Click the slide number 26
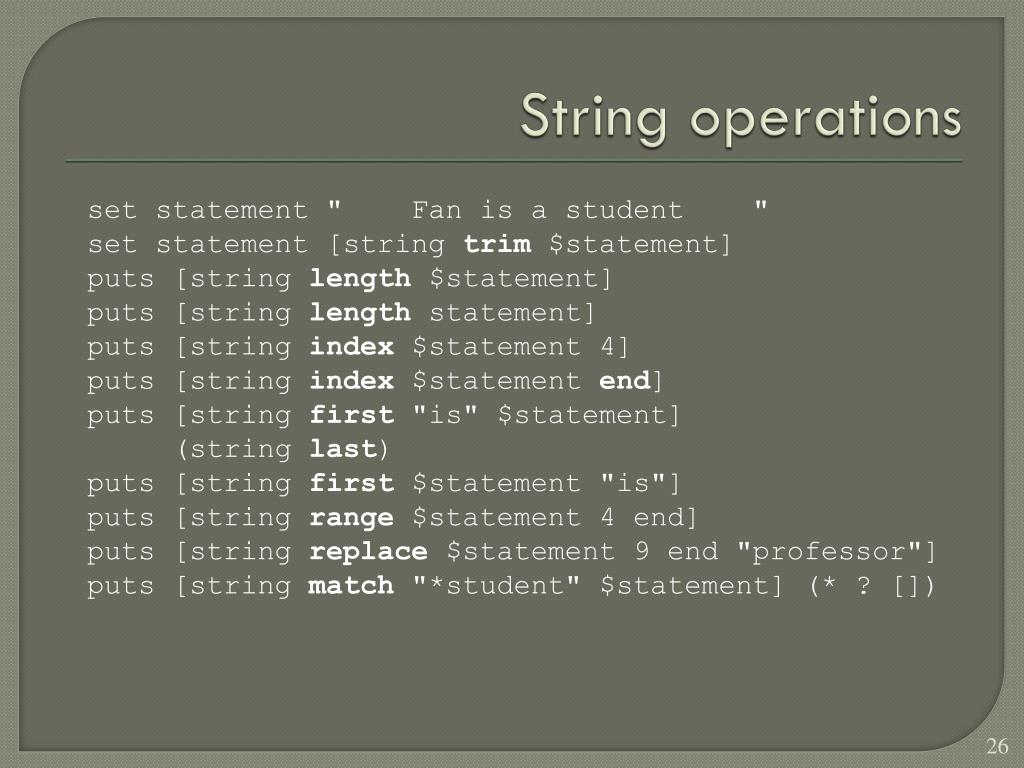Image resolution: width=1024 pixels, height=768 pixels. tap(997, 746)
